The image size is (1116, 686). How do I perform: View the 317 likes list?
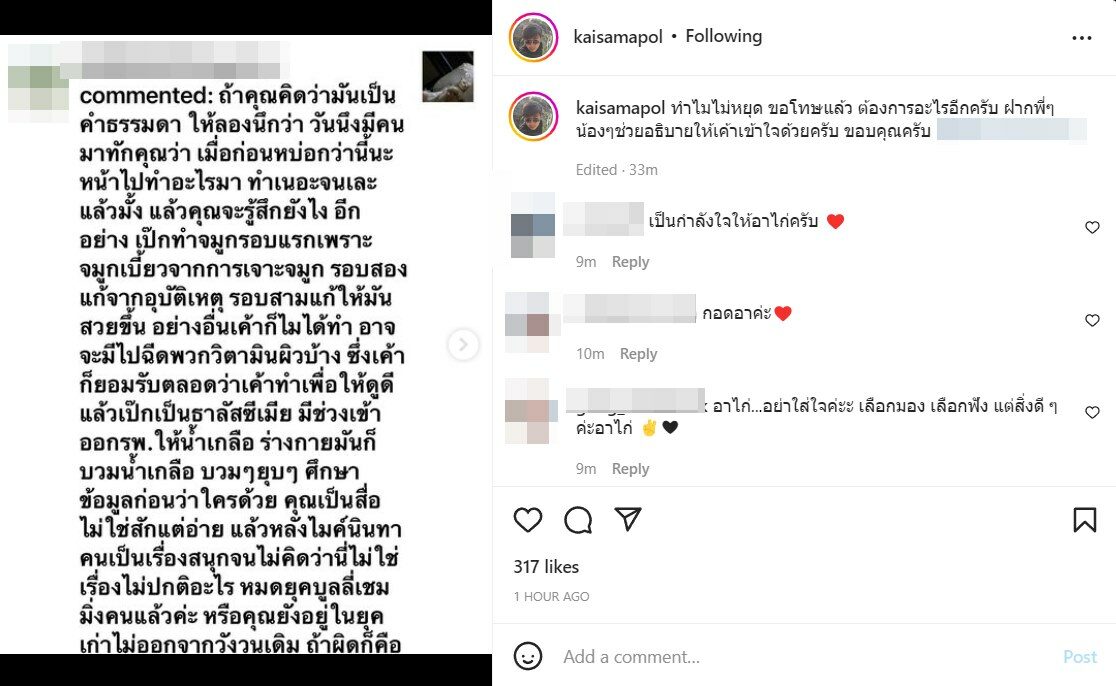click(546, 566)
